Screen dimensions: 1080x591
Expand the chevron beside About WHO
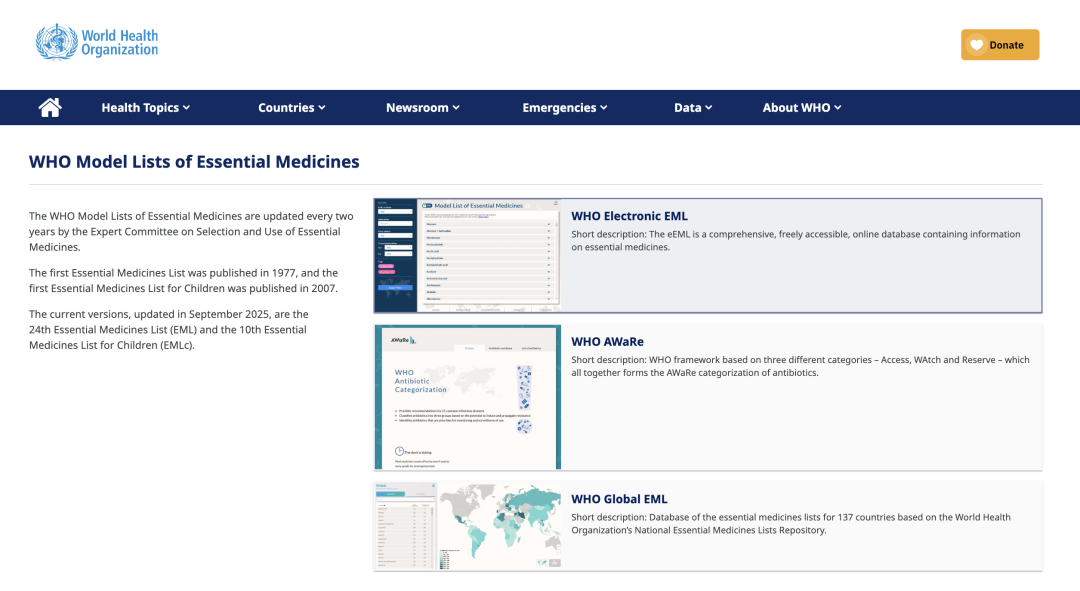(838, 108)
